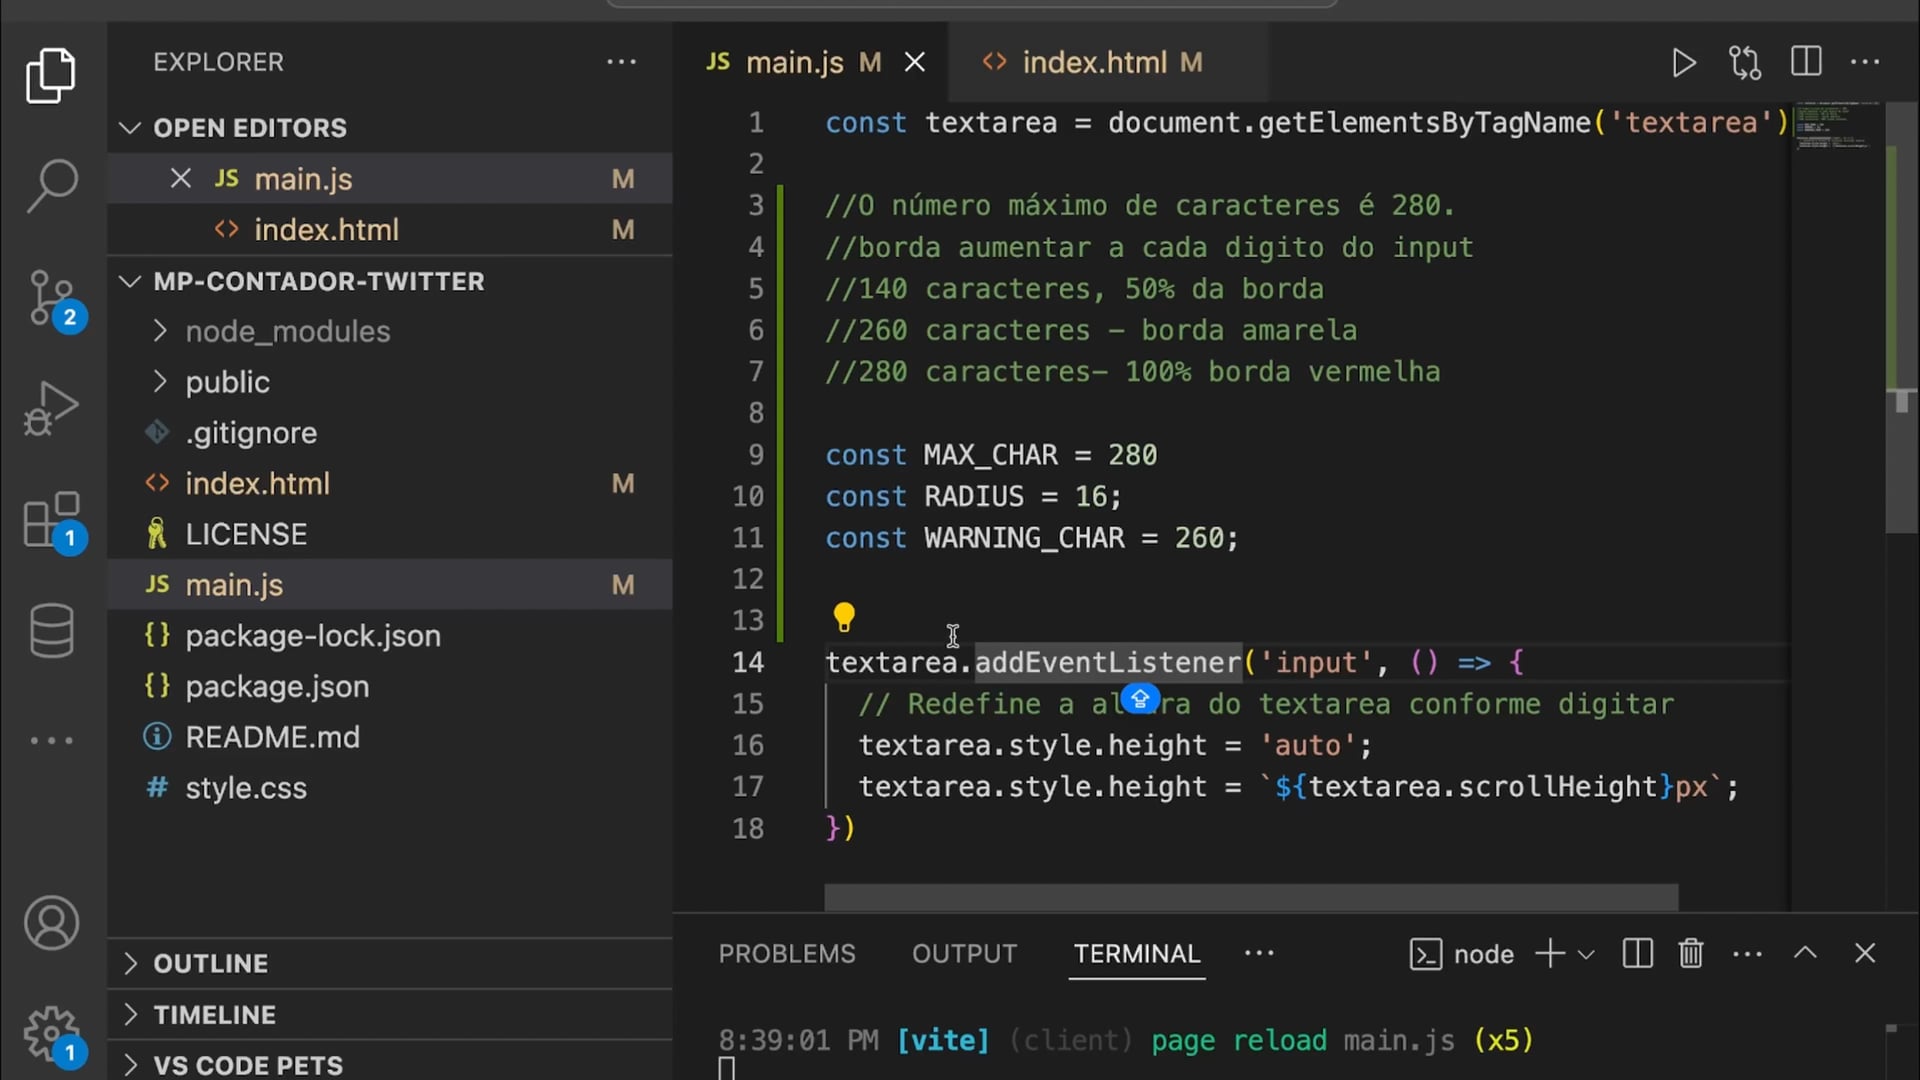Open style.css from the file tree
The height and width of the screenshot is (1080, 1920).
pos(246,788)
